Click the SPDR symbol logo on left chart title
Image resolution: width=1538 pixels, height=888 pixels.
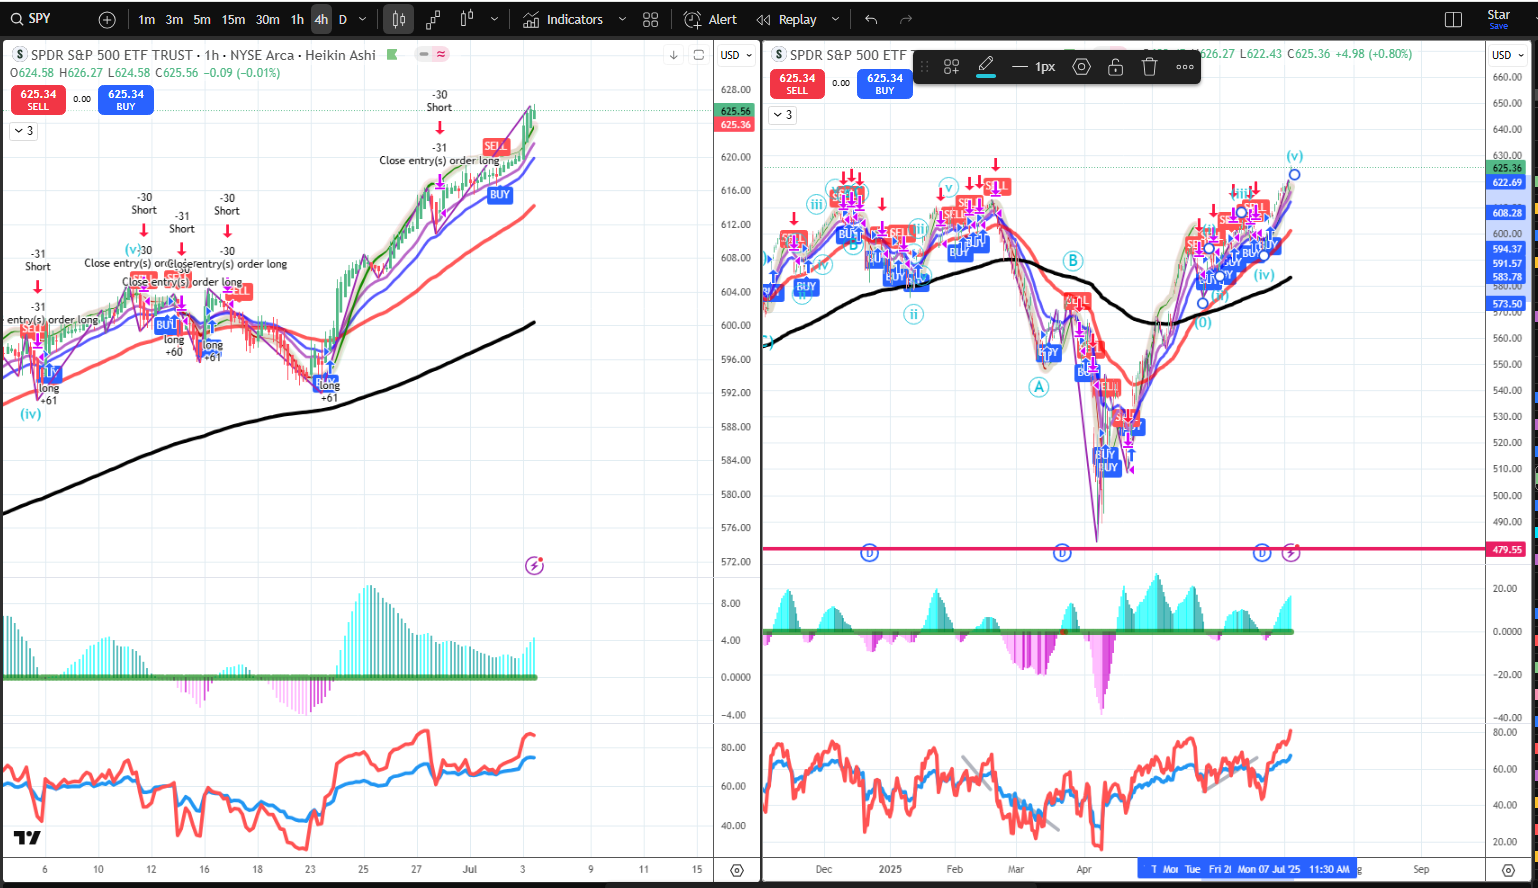pos(20,55)
